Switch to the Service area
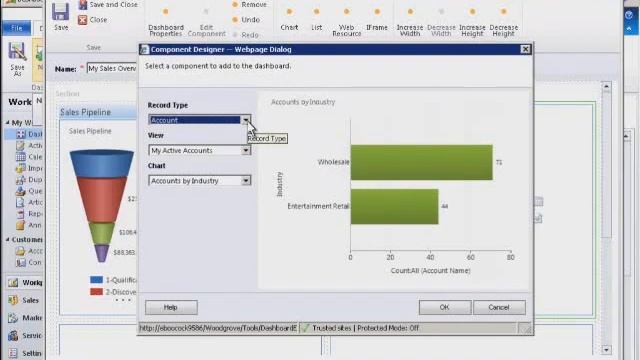Screen dimensions: 640x360 [24, 336]
